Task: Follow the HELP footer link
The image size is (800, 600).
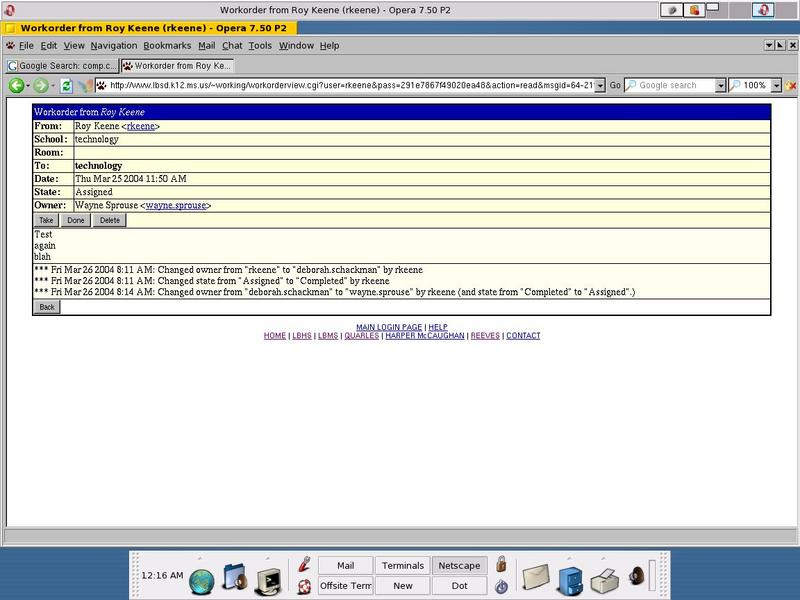Action: pyautogui.click(x=438, y=327)
